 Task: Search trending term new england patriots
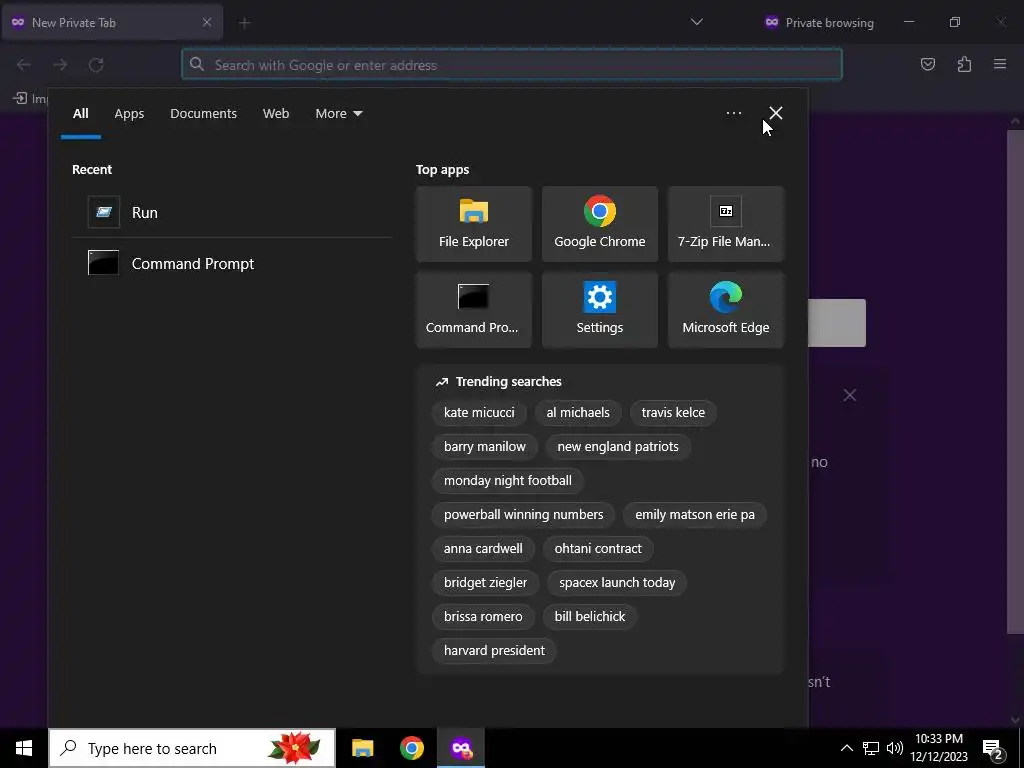click(x=618, y=447)
